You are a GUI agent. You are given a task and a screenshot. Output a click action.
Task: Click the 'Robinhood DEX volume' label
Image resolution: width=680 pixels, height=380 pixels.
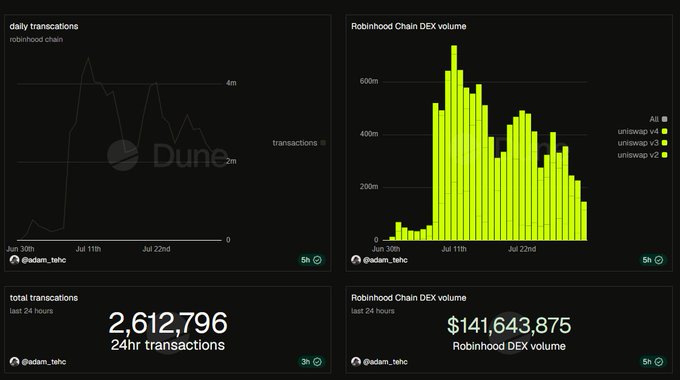(x=509, y=346)
